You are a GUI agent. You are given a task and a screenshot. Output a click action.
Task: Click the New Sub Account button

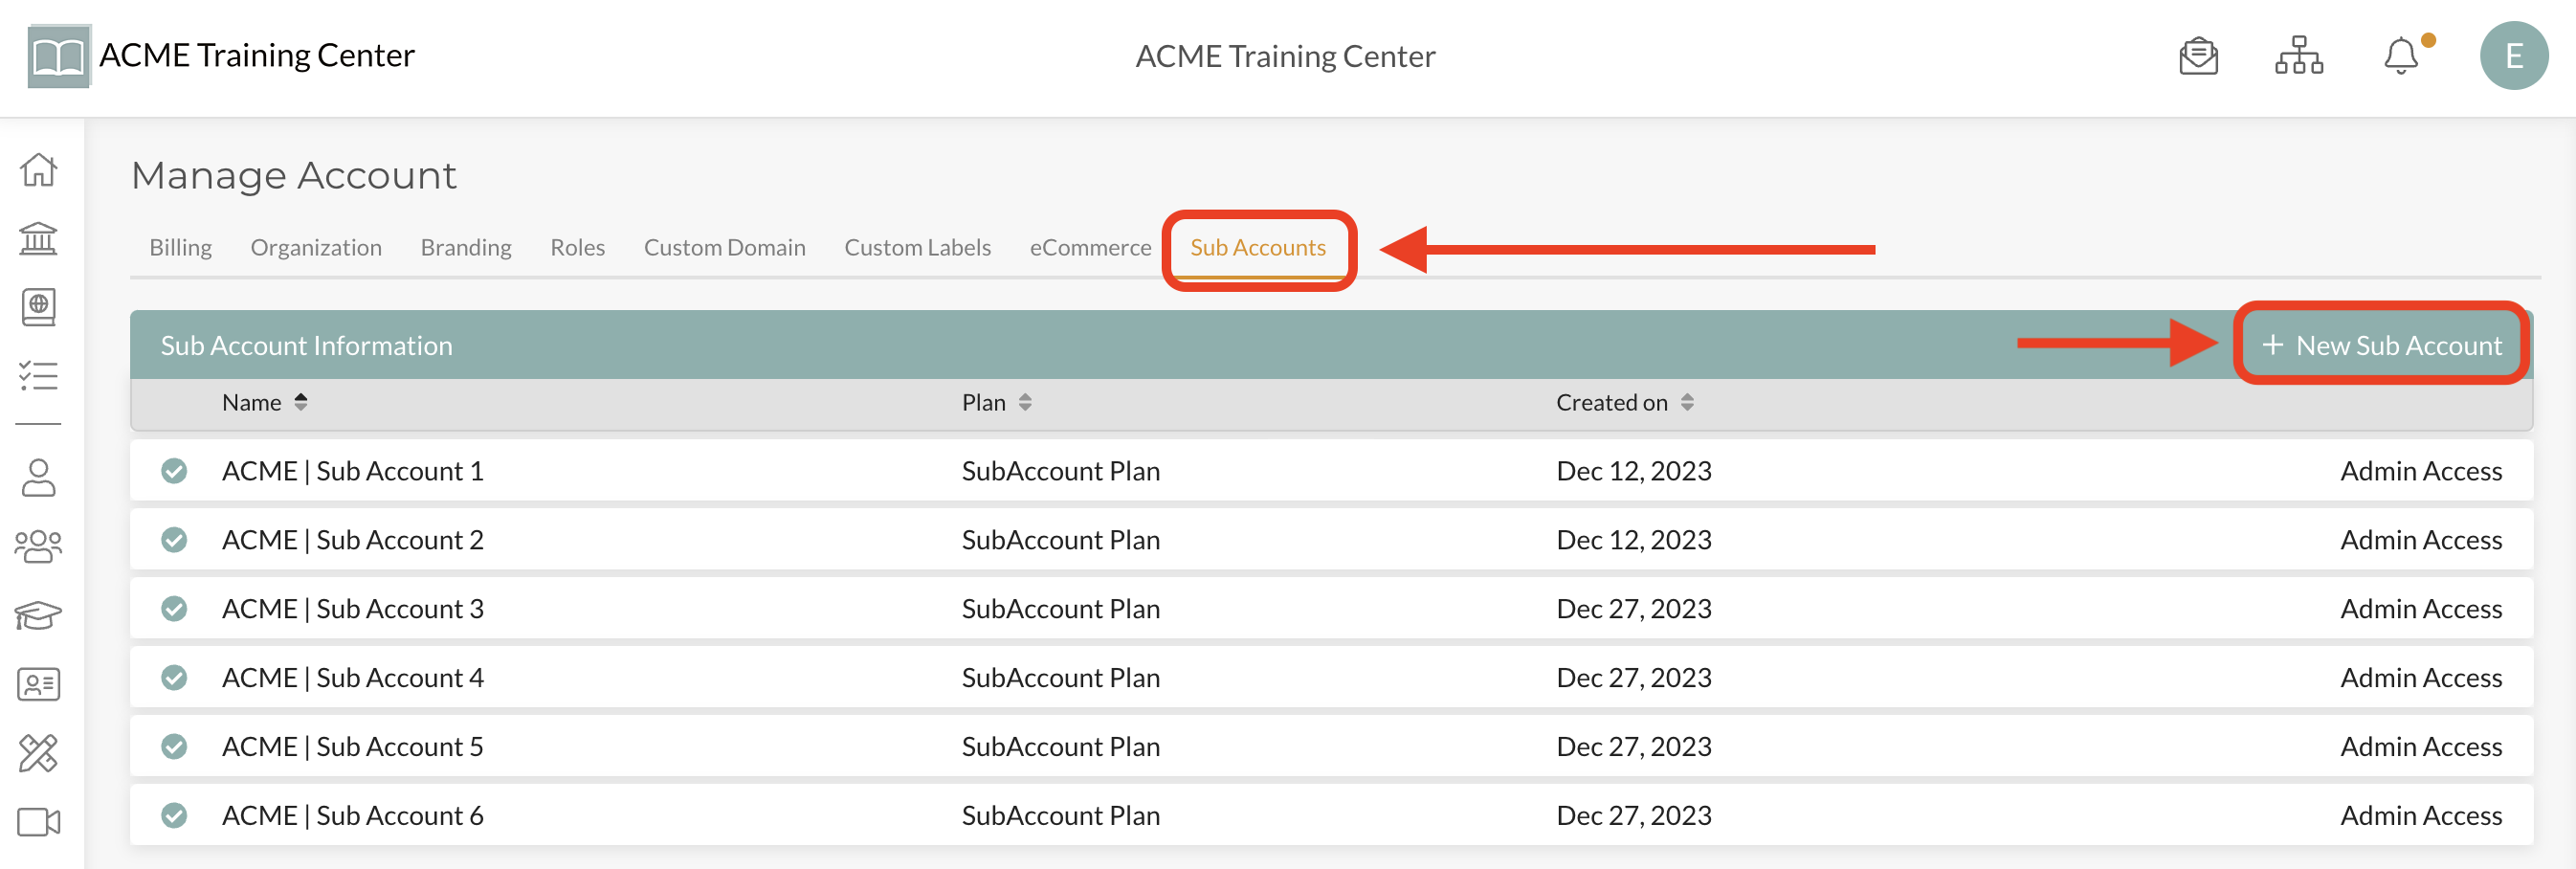click(2381, 345)
